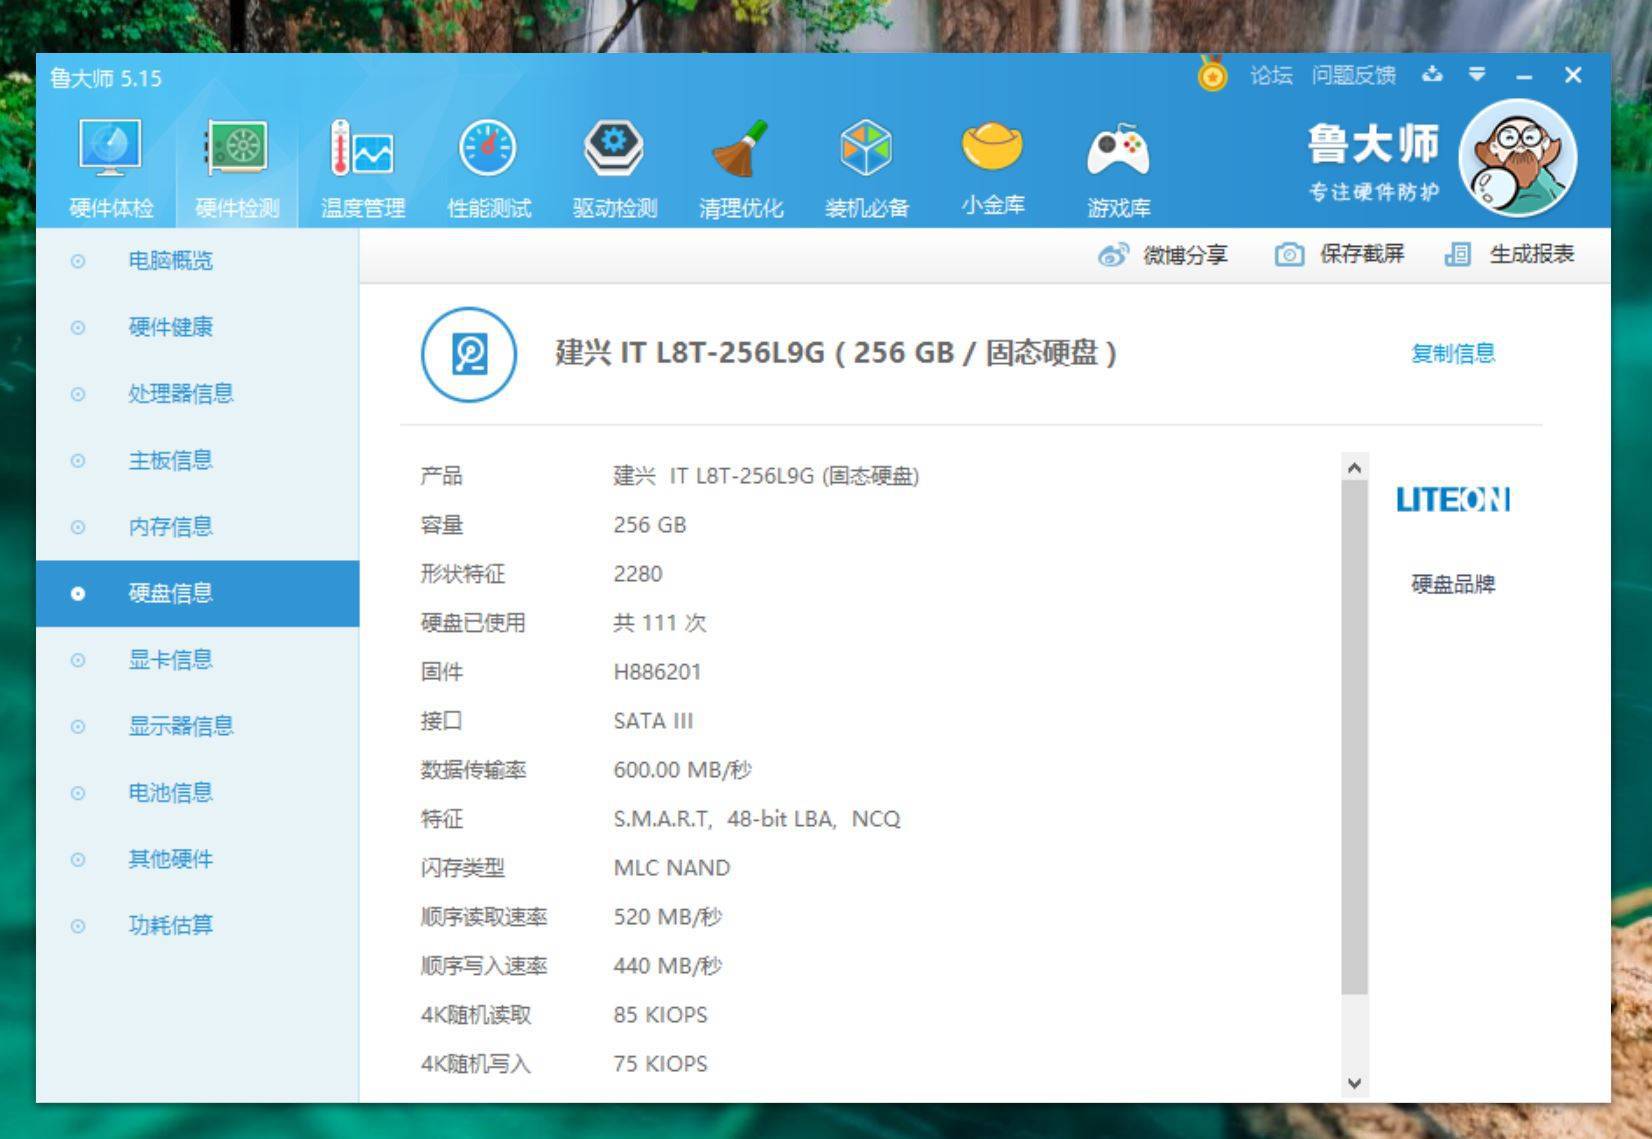The image size is (1652, 1139).
Task: Click the form factor value 2280
Action: [x=638, y=574]
